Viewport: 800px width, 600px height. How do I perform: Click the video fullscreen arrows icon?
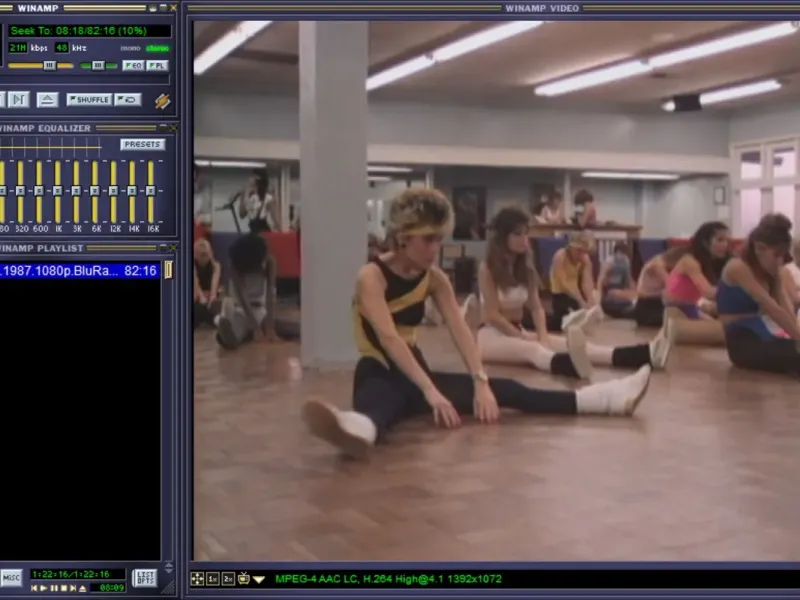click(197, 579)
